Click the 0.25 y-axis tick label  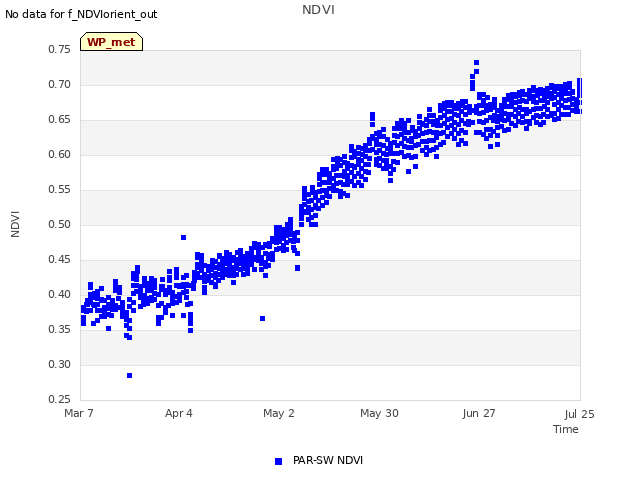click(x=59, y=399)
